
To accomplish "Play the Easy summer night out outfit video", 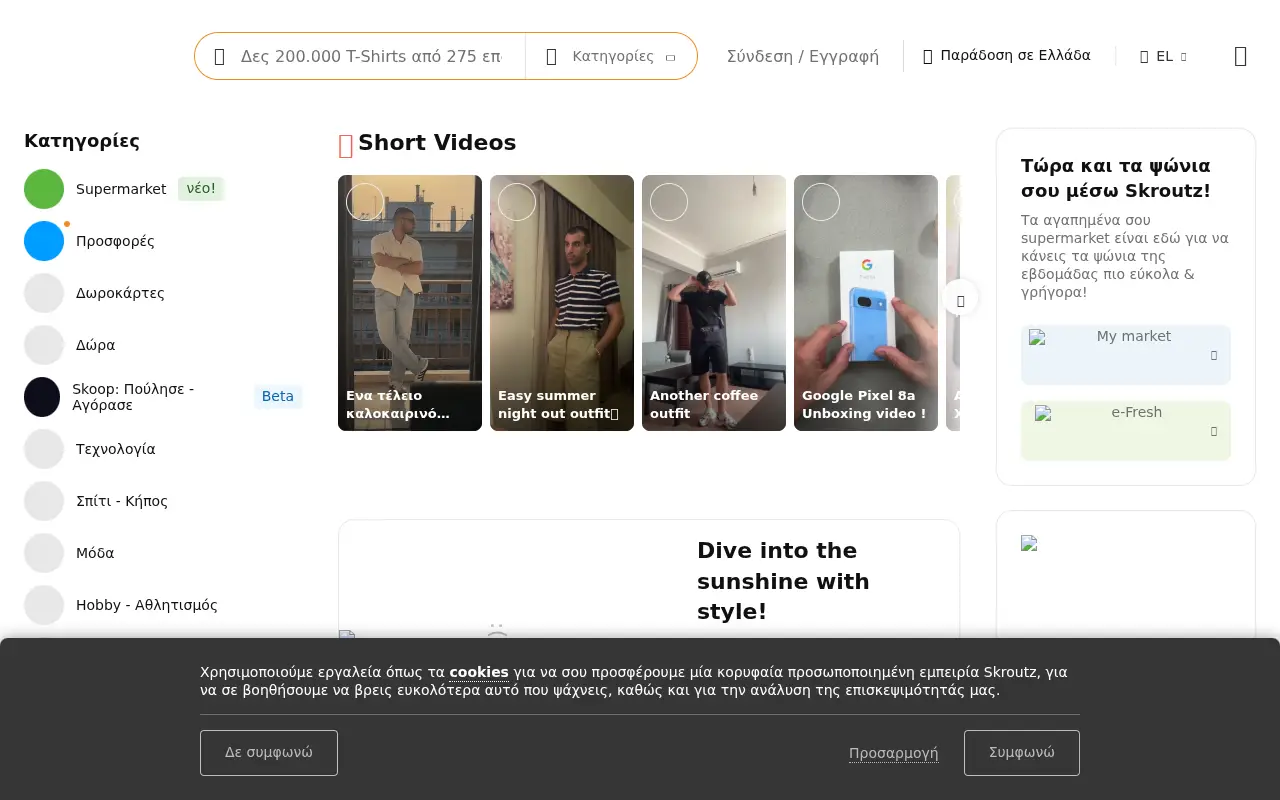I will tap(562, 303).
